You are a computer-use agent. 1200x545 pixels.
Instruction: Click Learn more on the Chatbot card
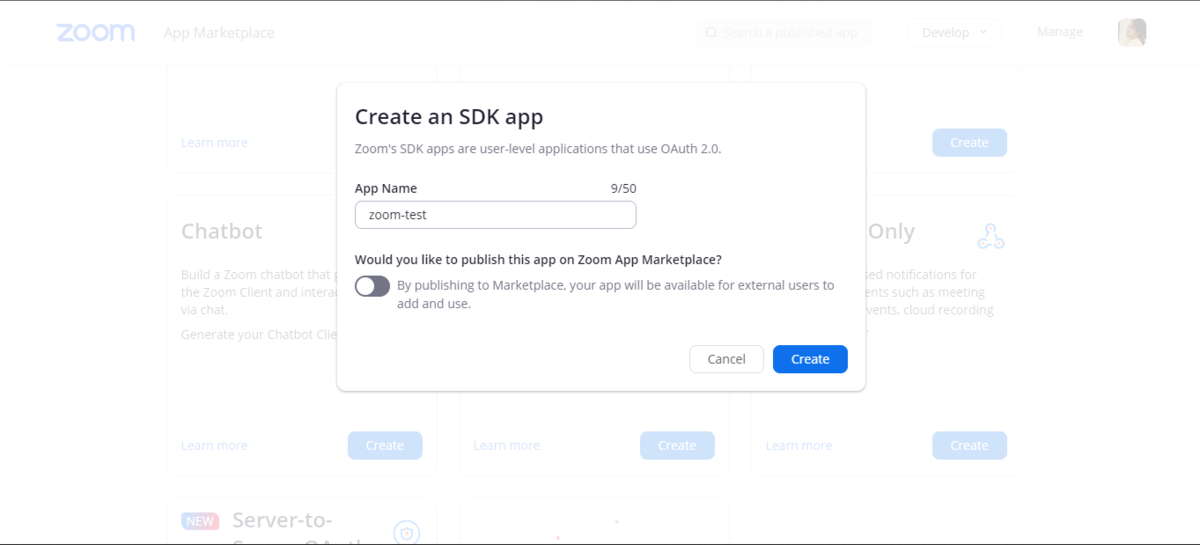214,446
